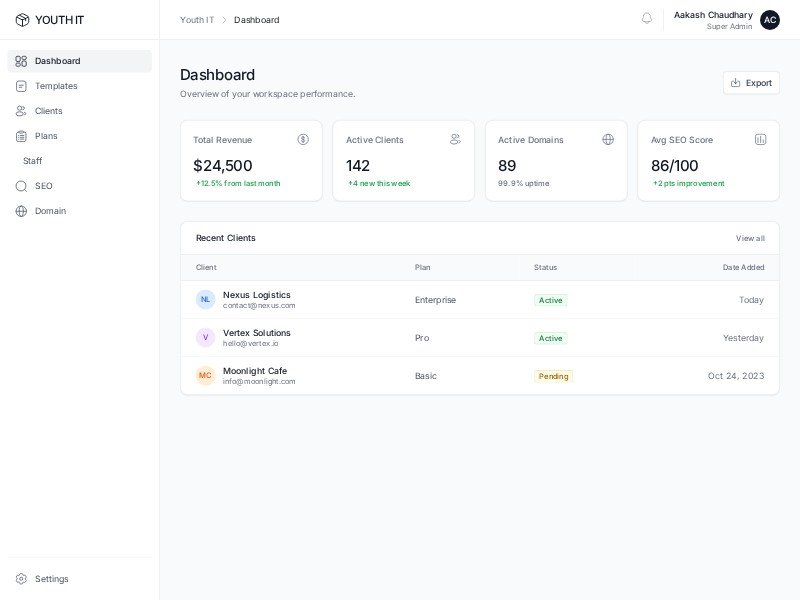Click the dollar icon on Total Revenue

[303, 139]
